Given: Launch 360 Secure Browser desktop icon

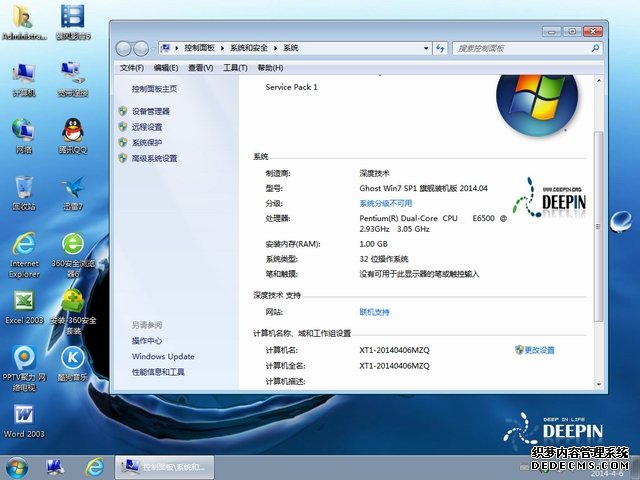Looking at the screenshot, I should tap(73, 255).
